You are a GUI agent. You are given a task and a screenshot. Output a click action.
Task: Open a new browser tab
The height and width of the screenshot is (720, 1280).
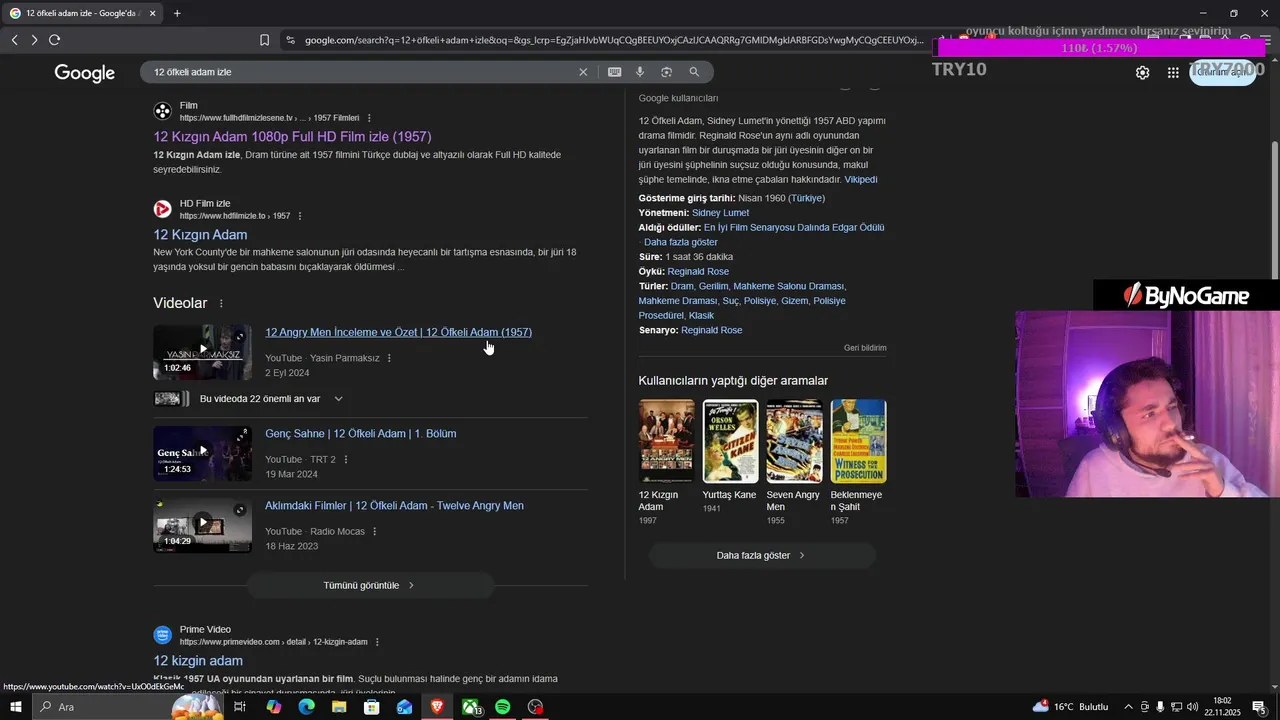[x=177, y=13]
